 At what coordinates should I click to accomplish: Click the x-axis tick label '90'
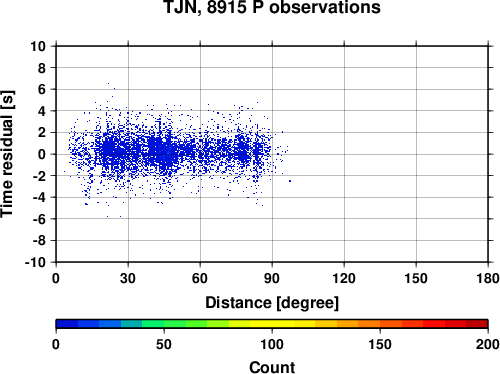(x=272, y=278)
